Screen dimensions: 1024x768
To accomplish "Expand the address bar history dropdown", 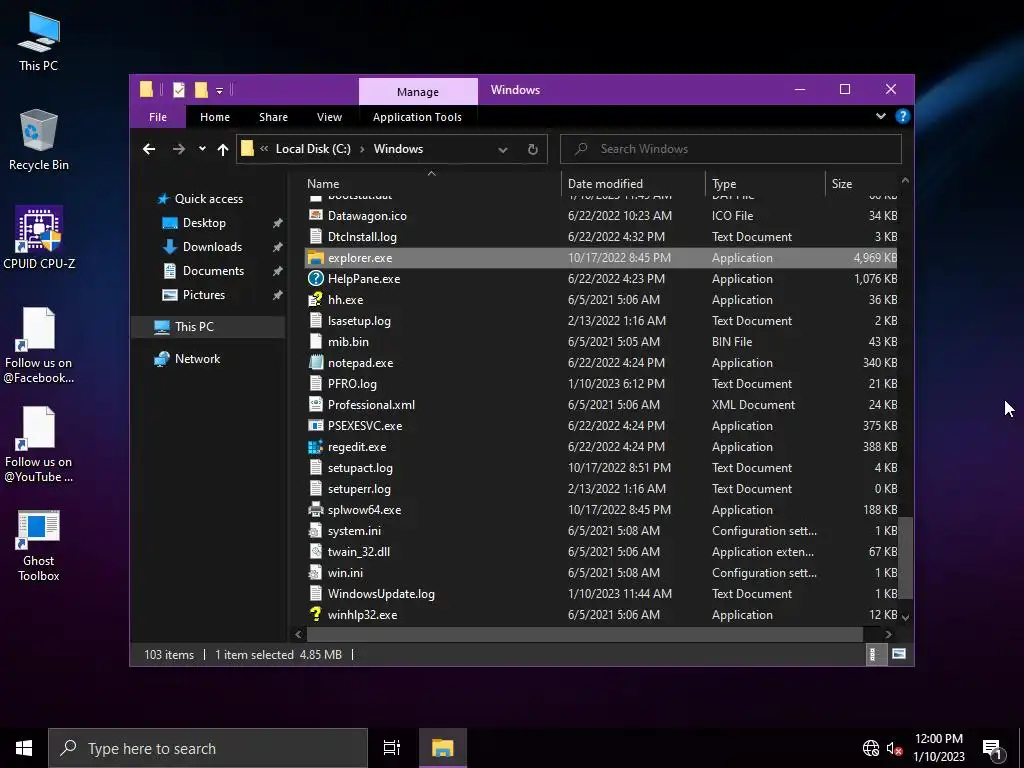I will click(x=503, y=150).
